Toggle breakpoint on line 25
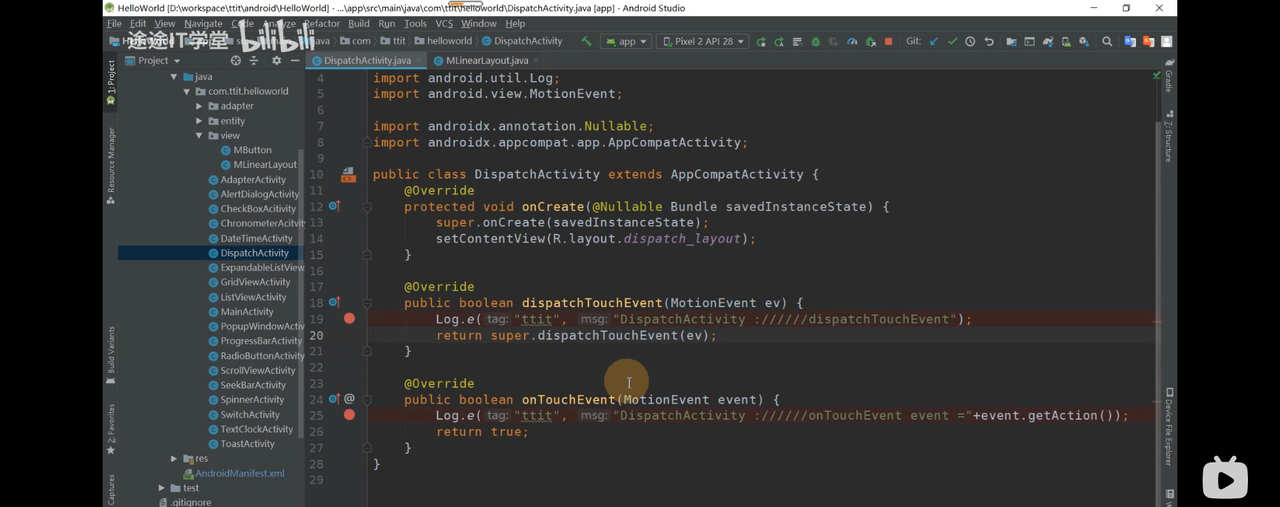Image resolution: width=1280 pixels, height=507 pixels. 349,415
